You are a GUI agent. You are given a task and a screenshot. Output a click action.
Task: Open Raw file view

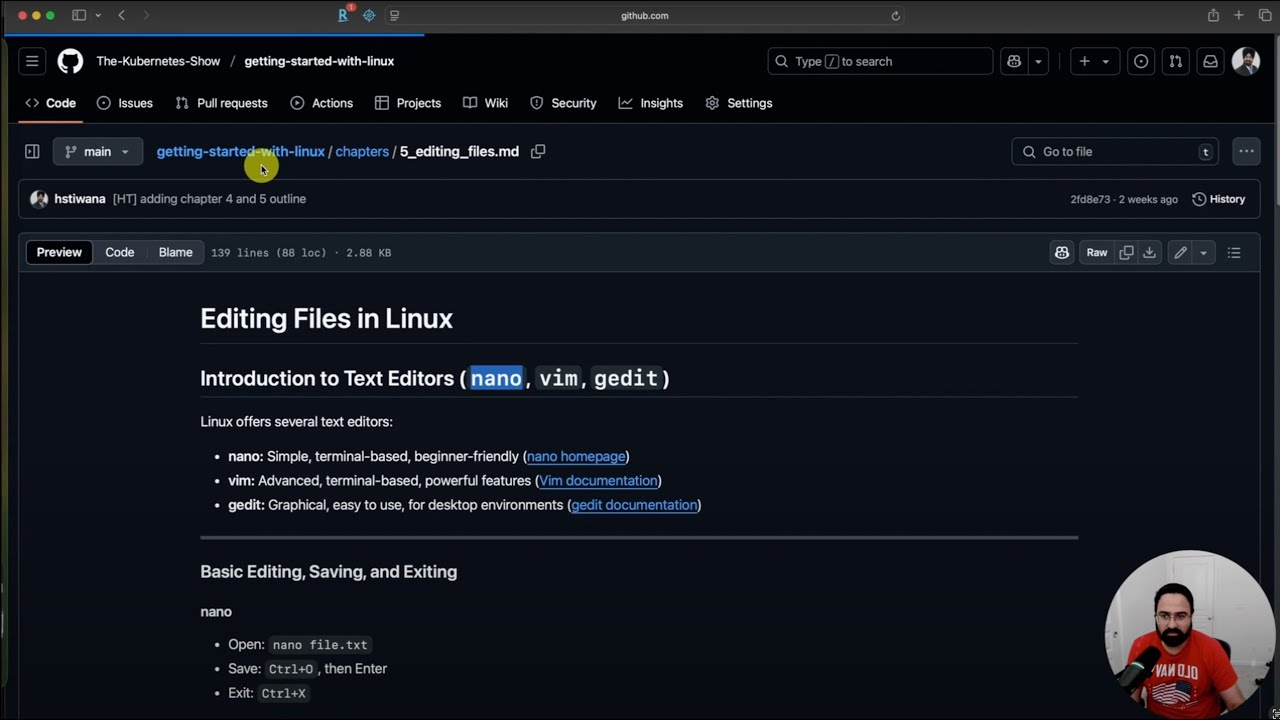pyautogui.click(x=1097, y=253)
